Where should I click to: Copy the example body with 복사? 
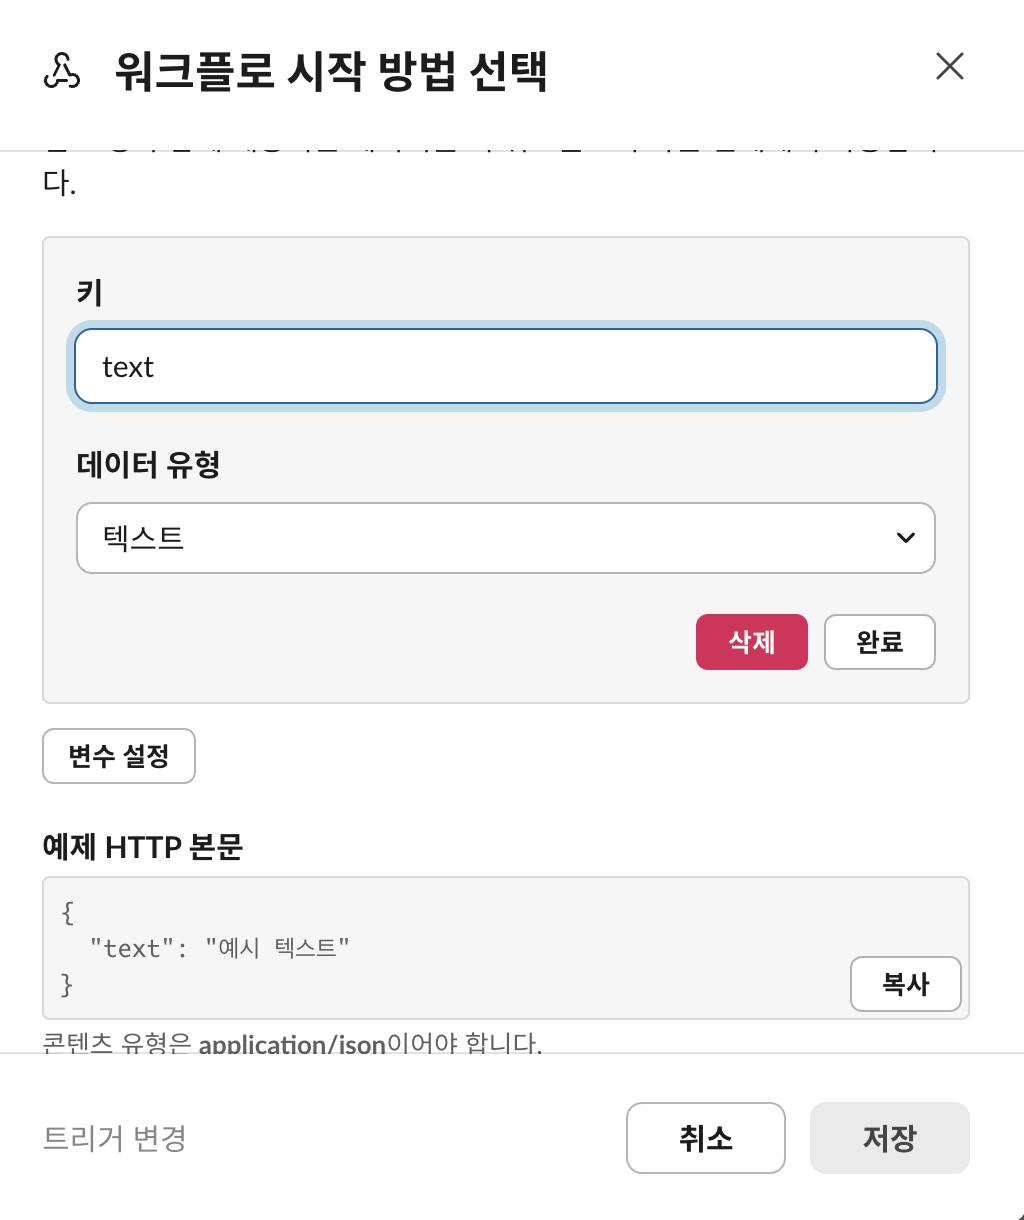[905, 984]
